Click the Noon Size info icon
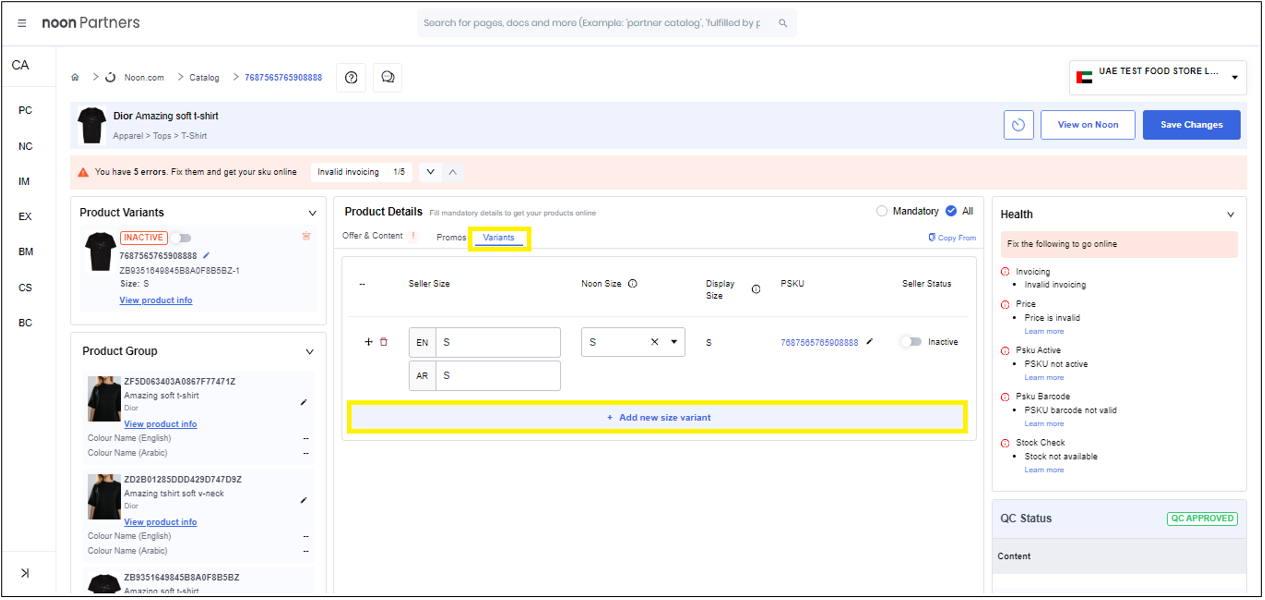 (x=632, y=284)
